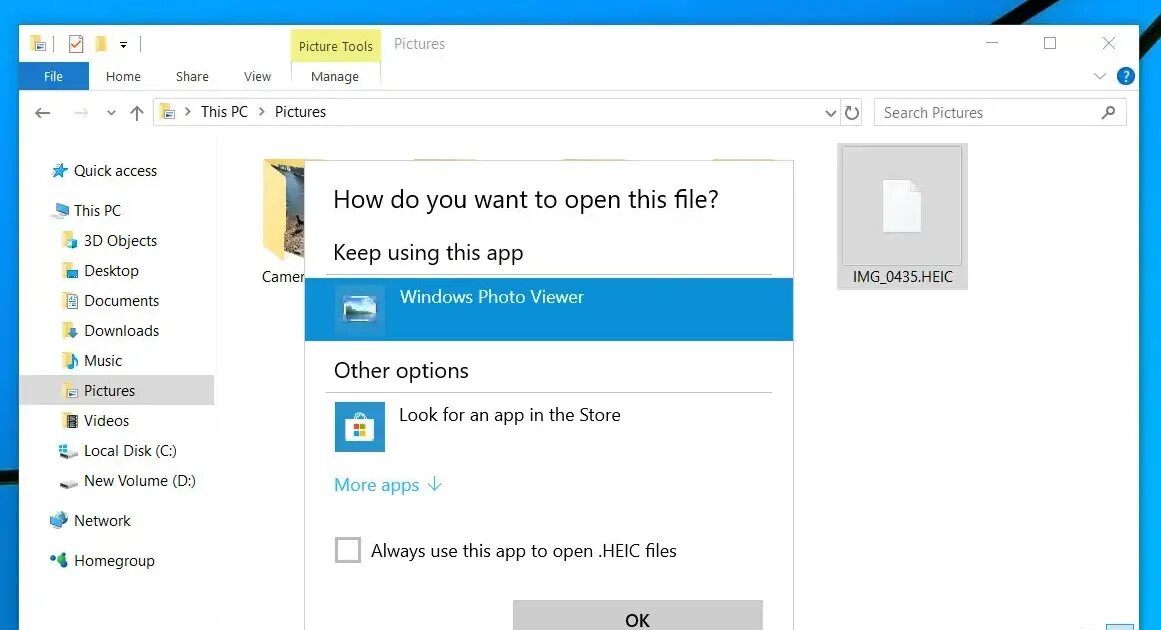
Task: Open the Quick Access Toolbar customize dropdown
Action: coord(124,44)
